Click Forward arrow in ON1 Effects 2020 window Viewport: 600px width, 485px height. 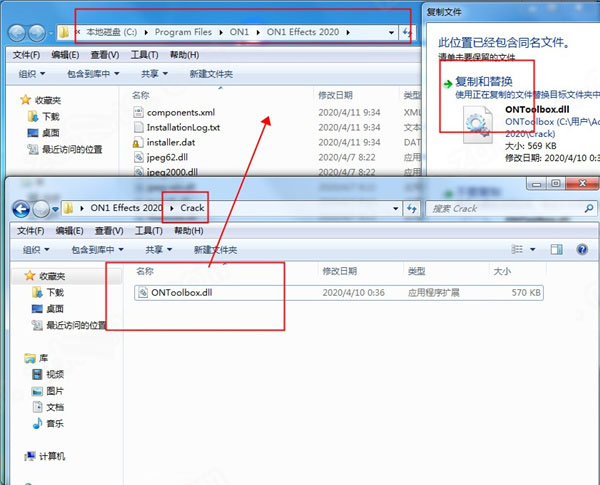point(37,33)
